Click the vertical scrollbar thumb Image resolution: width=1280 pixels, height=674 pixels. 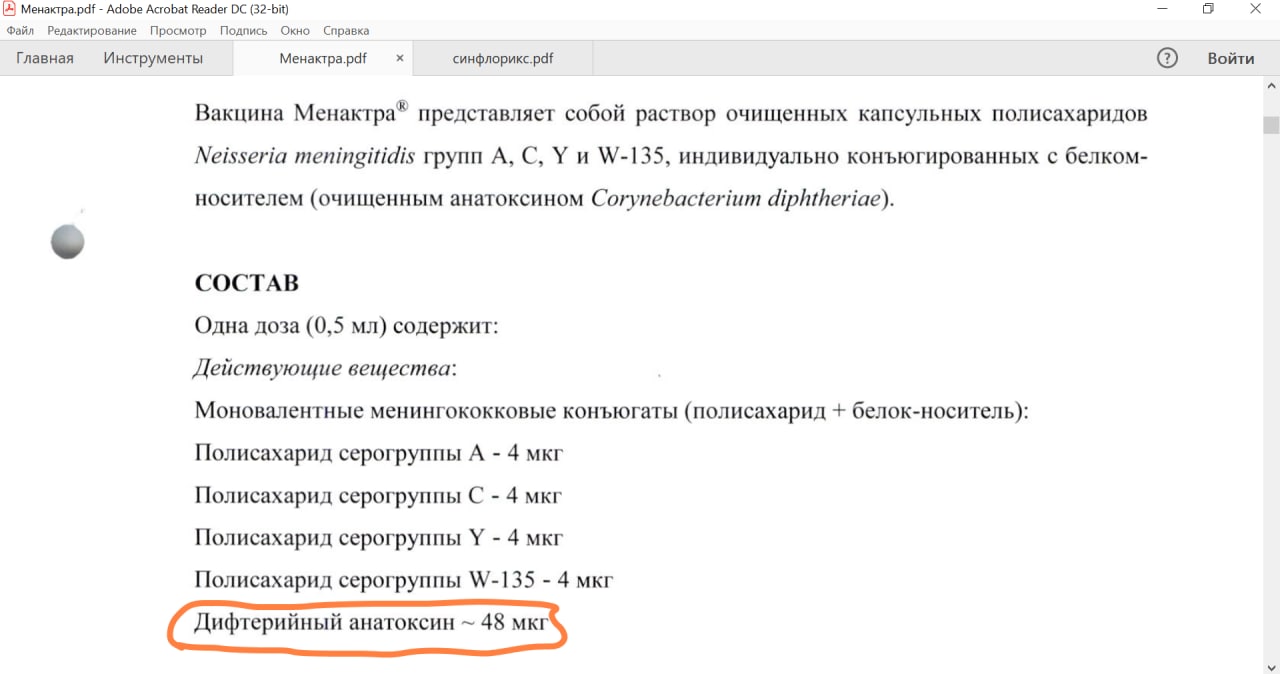[1271, 125]
